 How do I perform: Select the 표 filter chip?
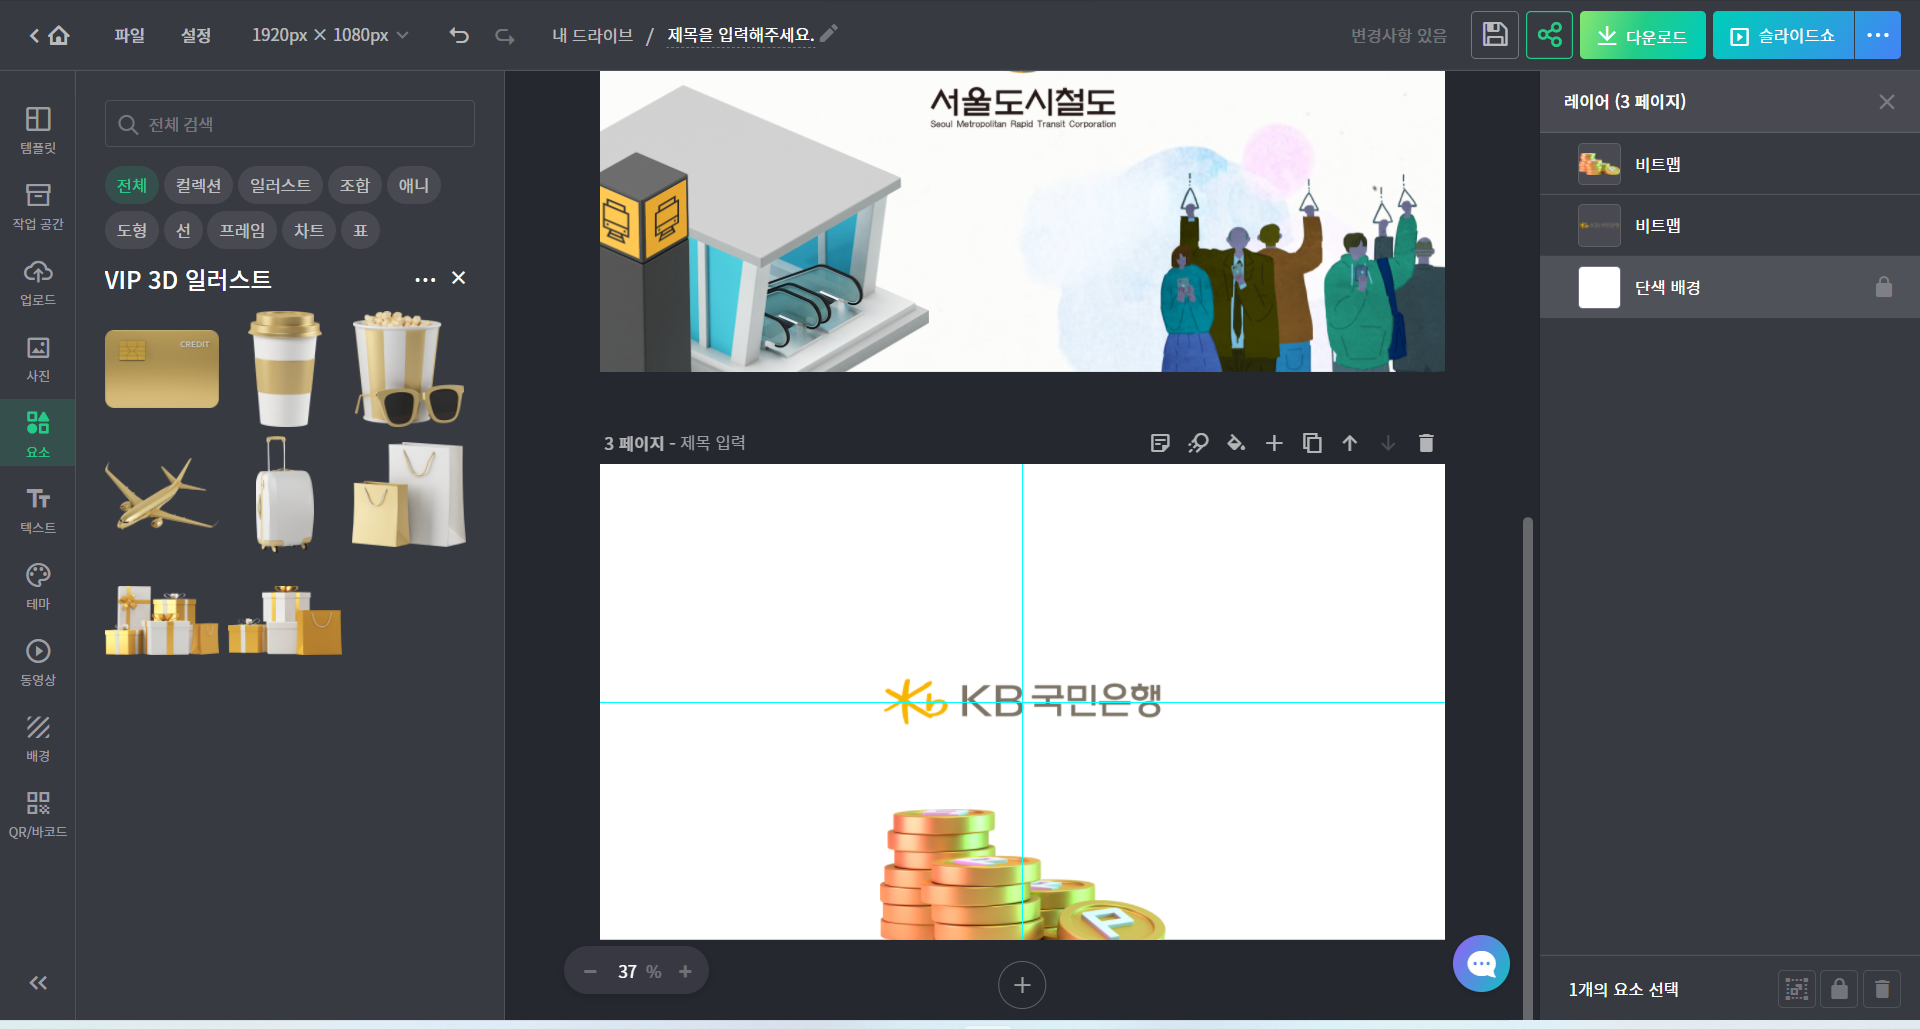point(361,230)
